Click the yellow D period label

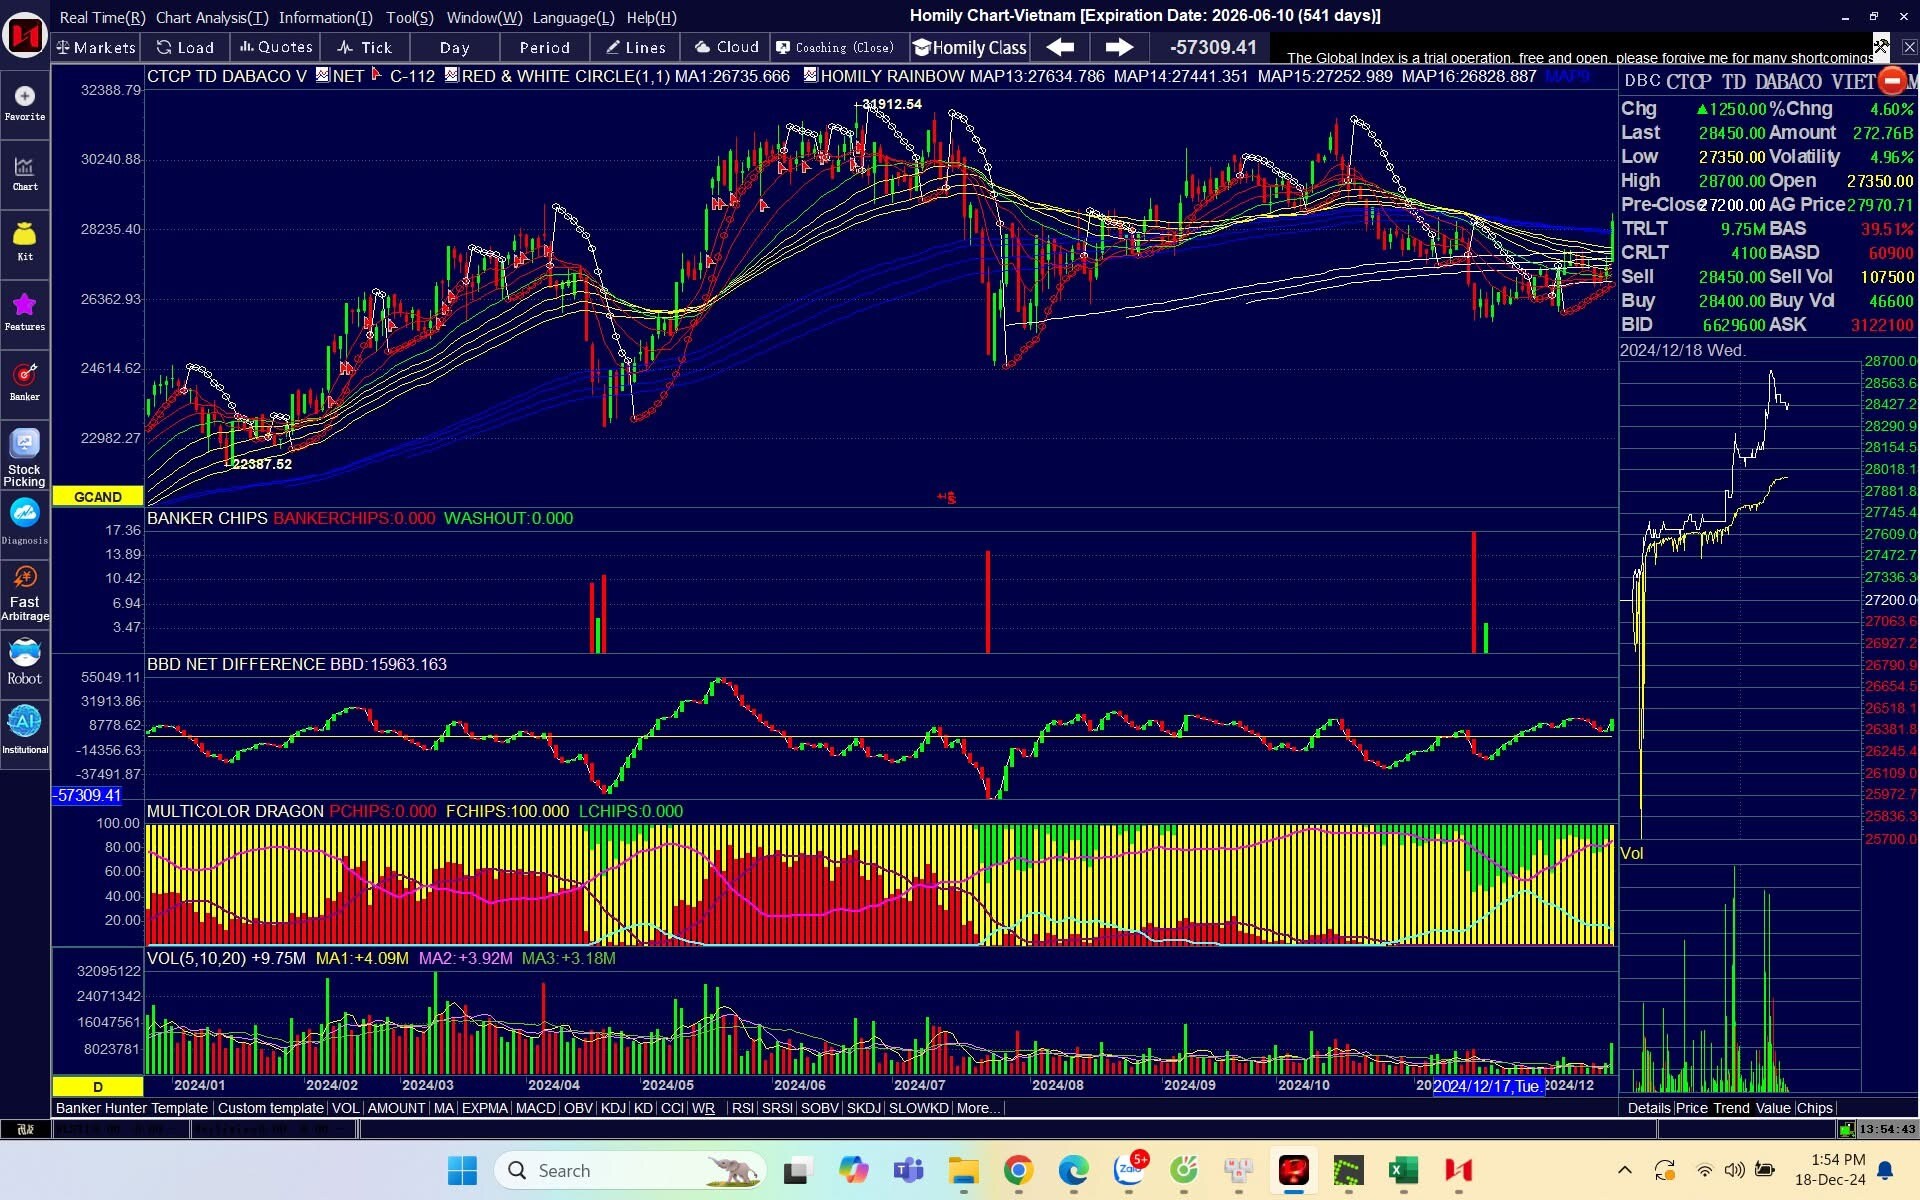click(x=98, y=1086)
